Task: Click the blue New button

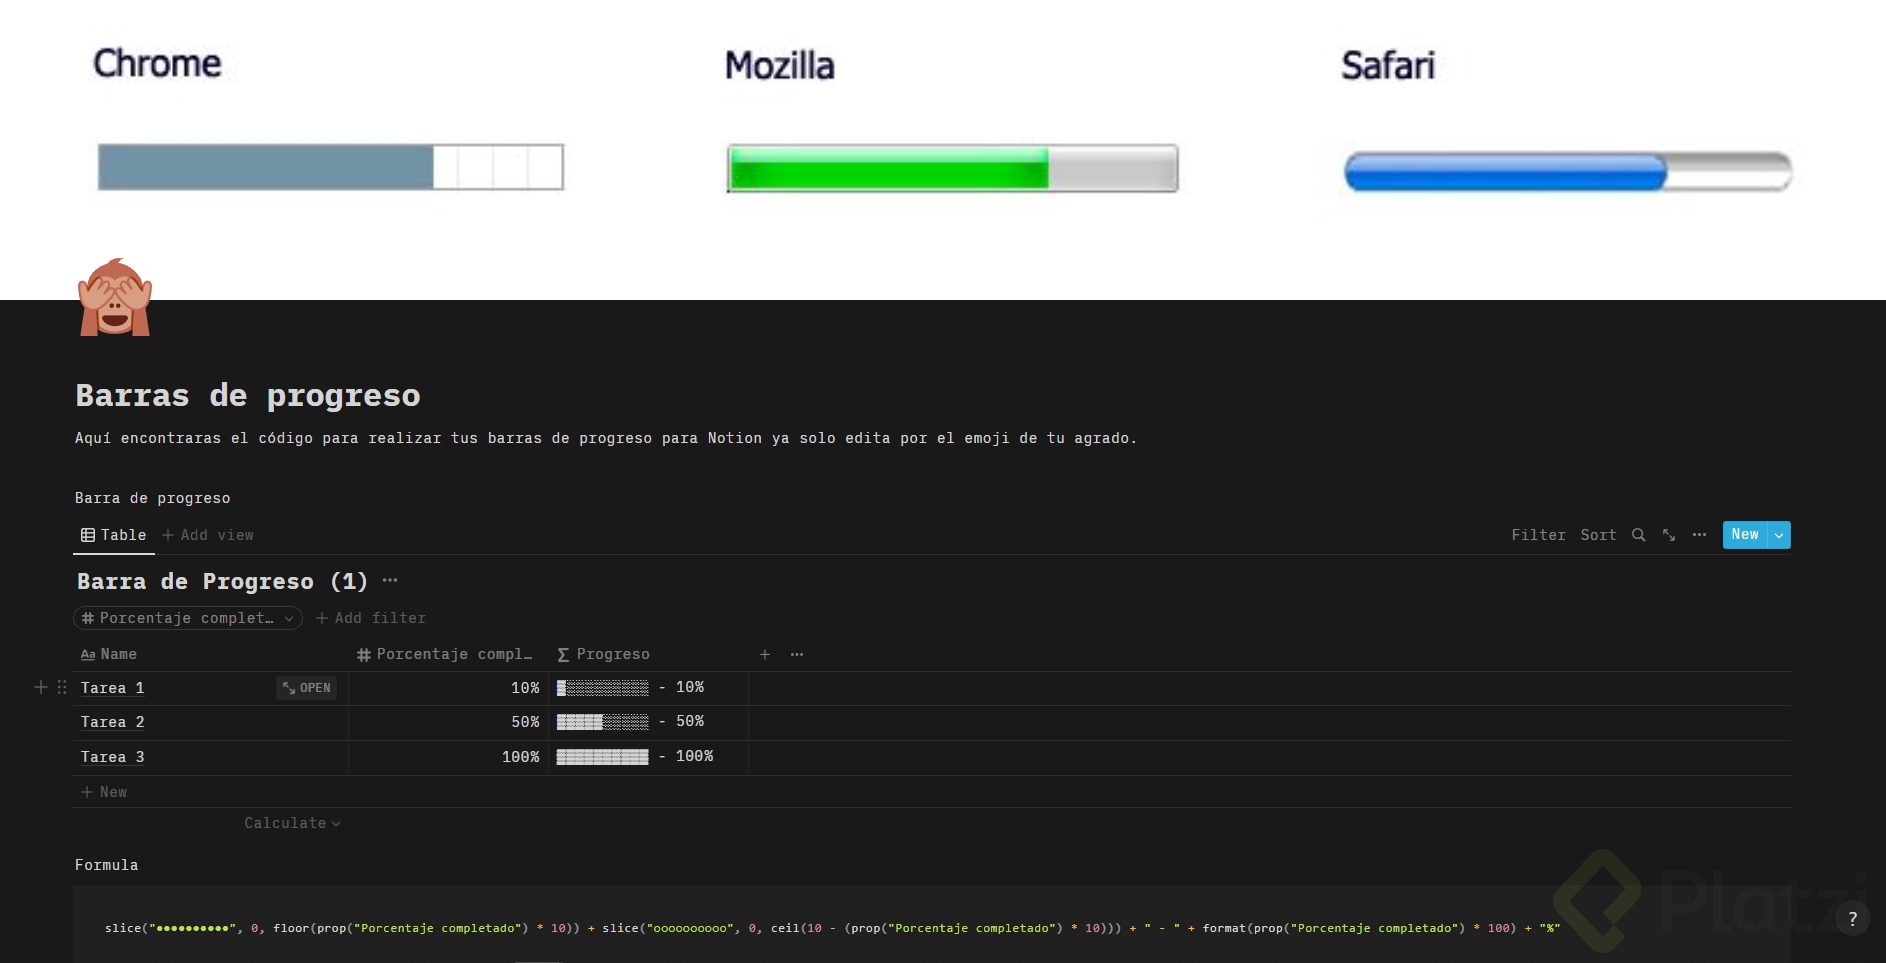Action: 1744,535
